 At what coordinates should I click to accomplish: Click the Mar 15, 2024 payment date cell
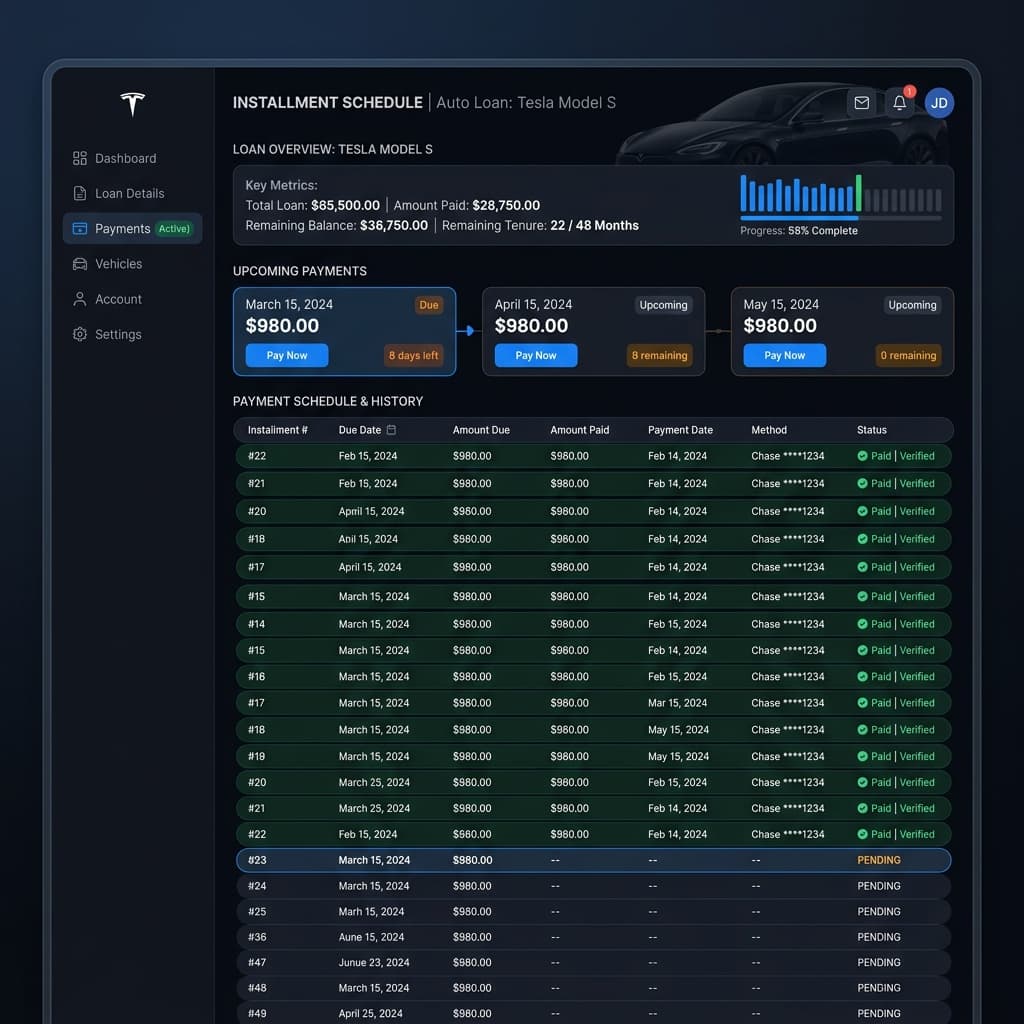click(x=677, y=703)
